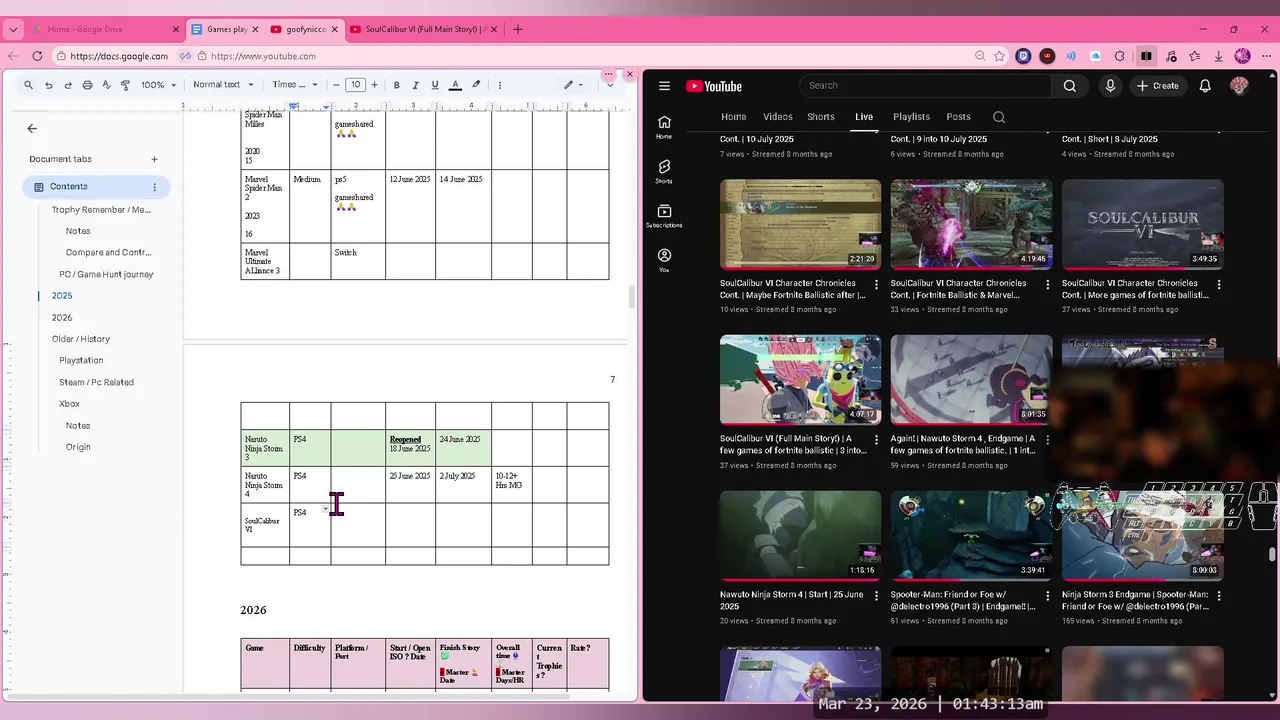Jump to the Xbox outline heading
The height and width of the screenshot is (720, 1280).
pyautogui.click(x=69, y=404)
